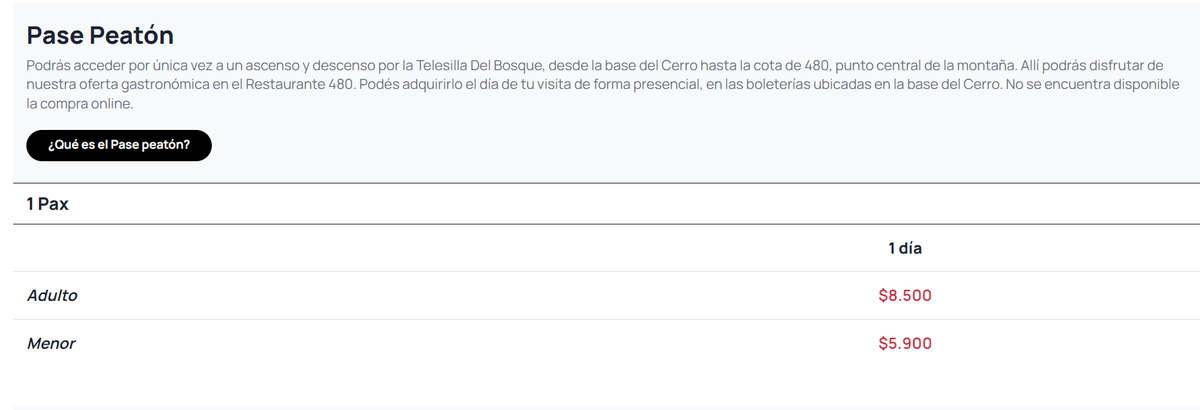Click the $8.500 adult price
Viewport: 1200px width, 410px height.
point(904,296)
